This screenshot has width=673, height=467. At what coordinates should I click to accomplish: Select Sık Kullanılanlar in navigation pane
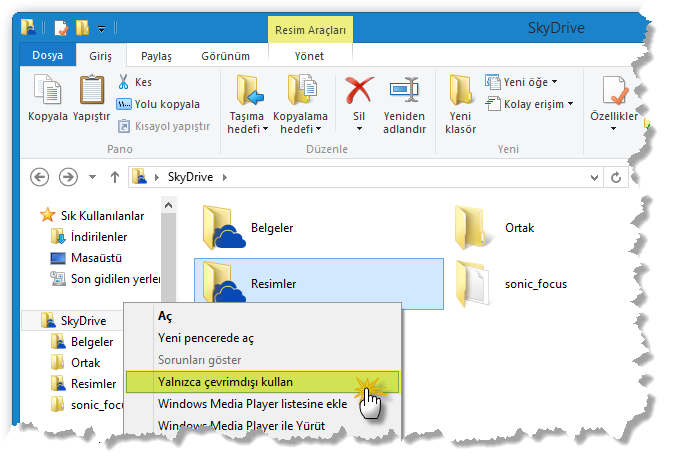92,215
